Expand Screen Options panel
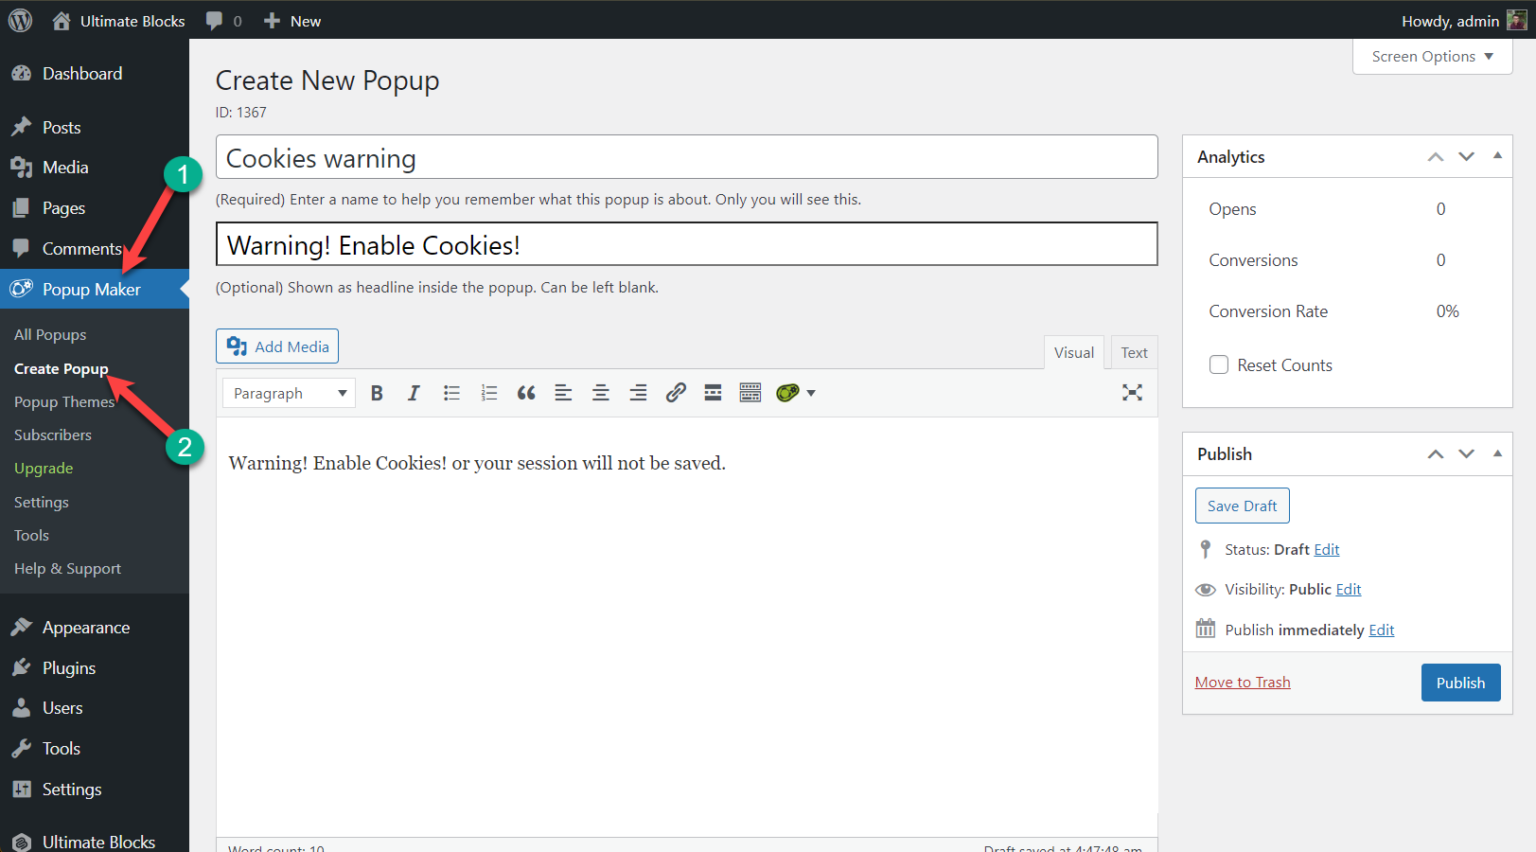Screen dimensions: 1536x852 click(1432, 57)
